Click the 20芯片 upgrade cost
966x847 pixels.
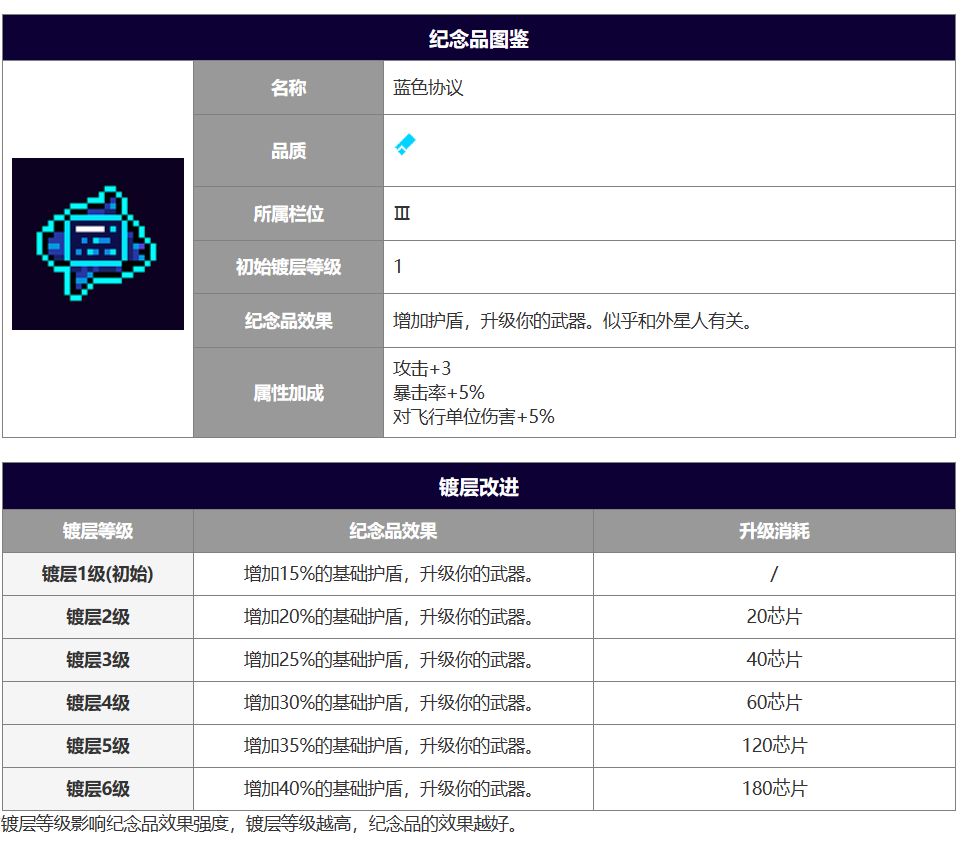point(774,617)
